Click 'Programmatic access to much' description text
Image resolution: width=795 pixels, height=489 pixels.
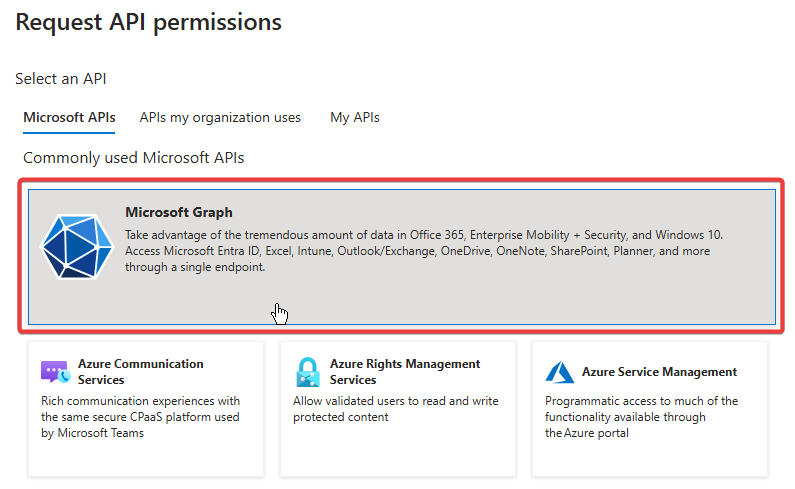(641, 417)
